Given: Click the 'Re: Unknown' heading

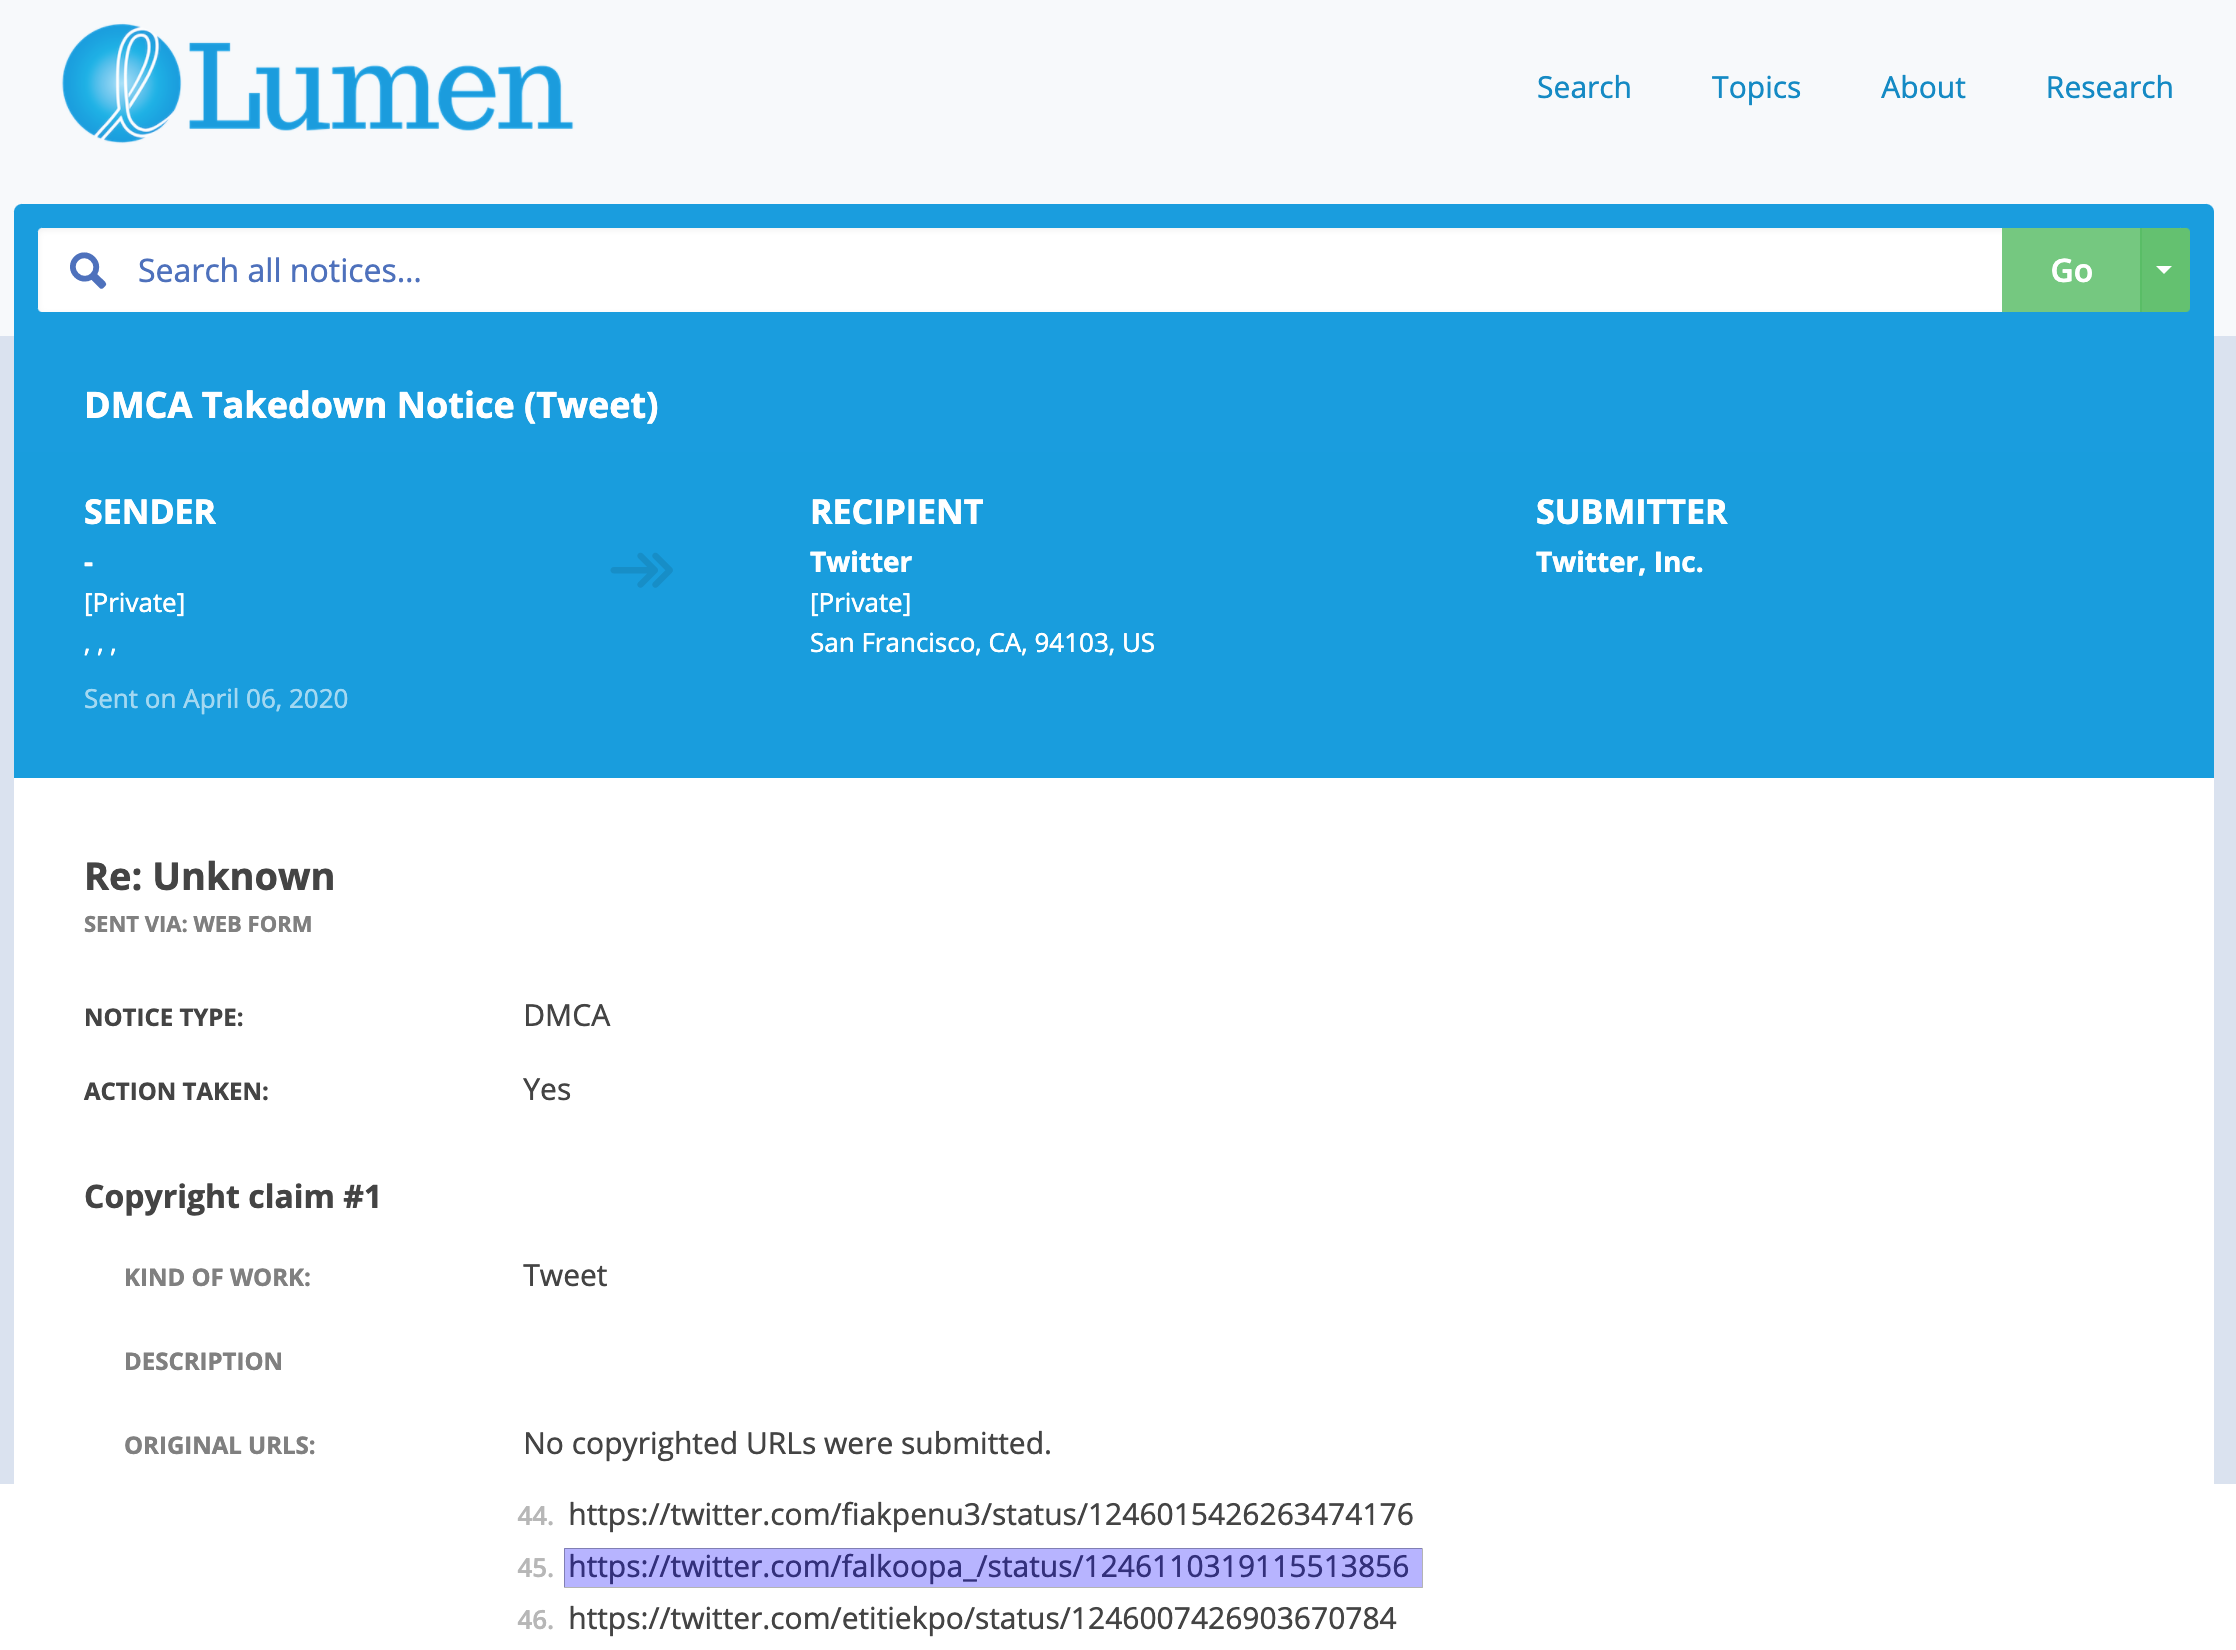Looking at the screenshot, I should point(209,876).
